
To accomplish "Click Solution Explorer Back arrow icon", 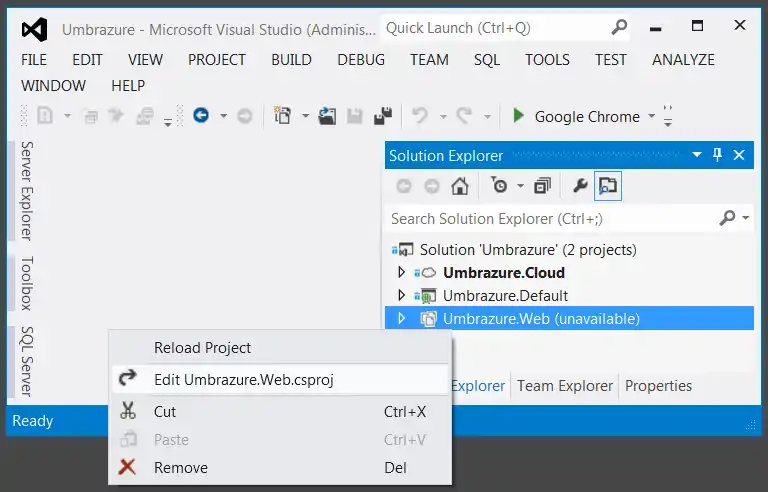I will (404, 186).
